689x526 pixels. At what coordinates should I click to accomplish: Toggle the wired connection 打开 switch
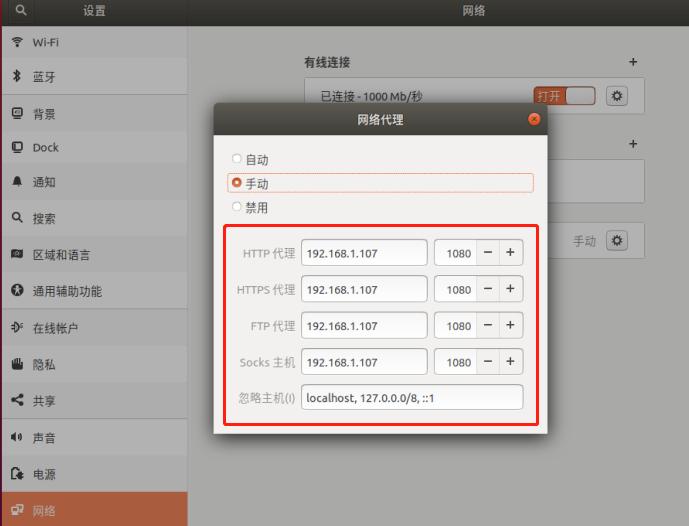(565, 96)
